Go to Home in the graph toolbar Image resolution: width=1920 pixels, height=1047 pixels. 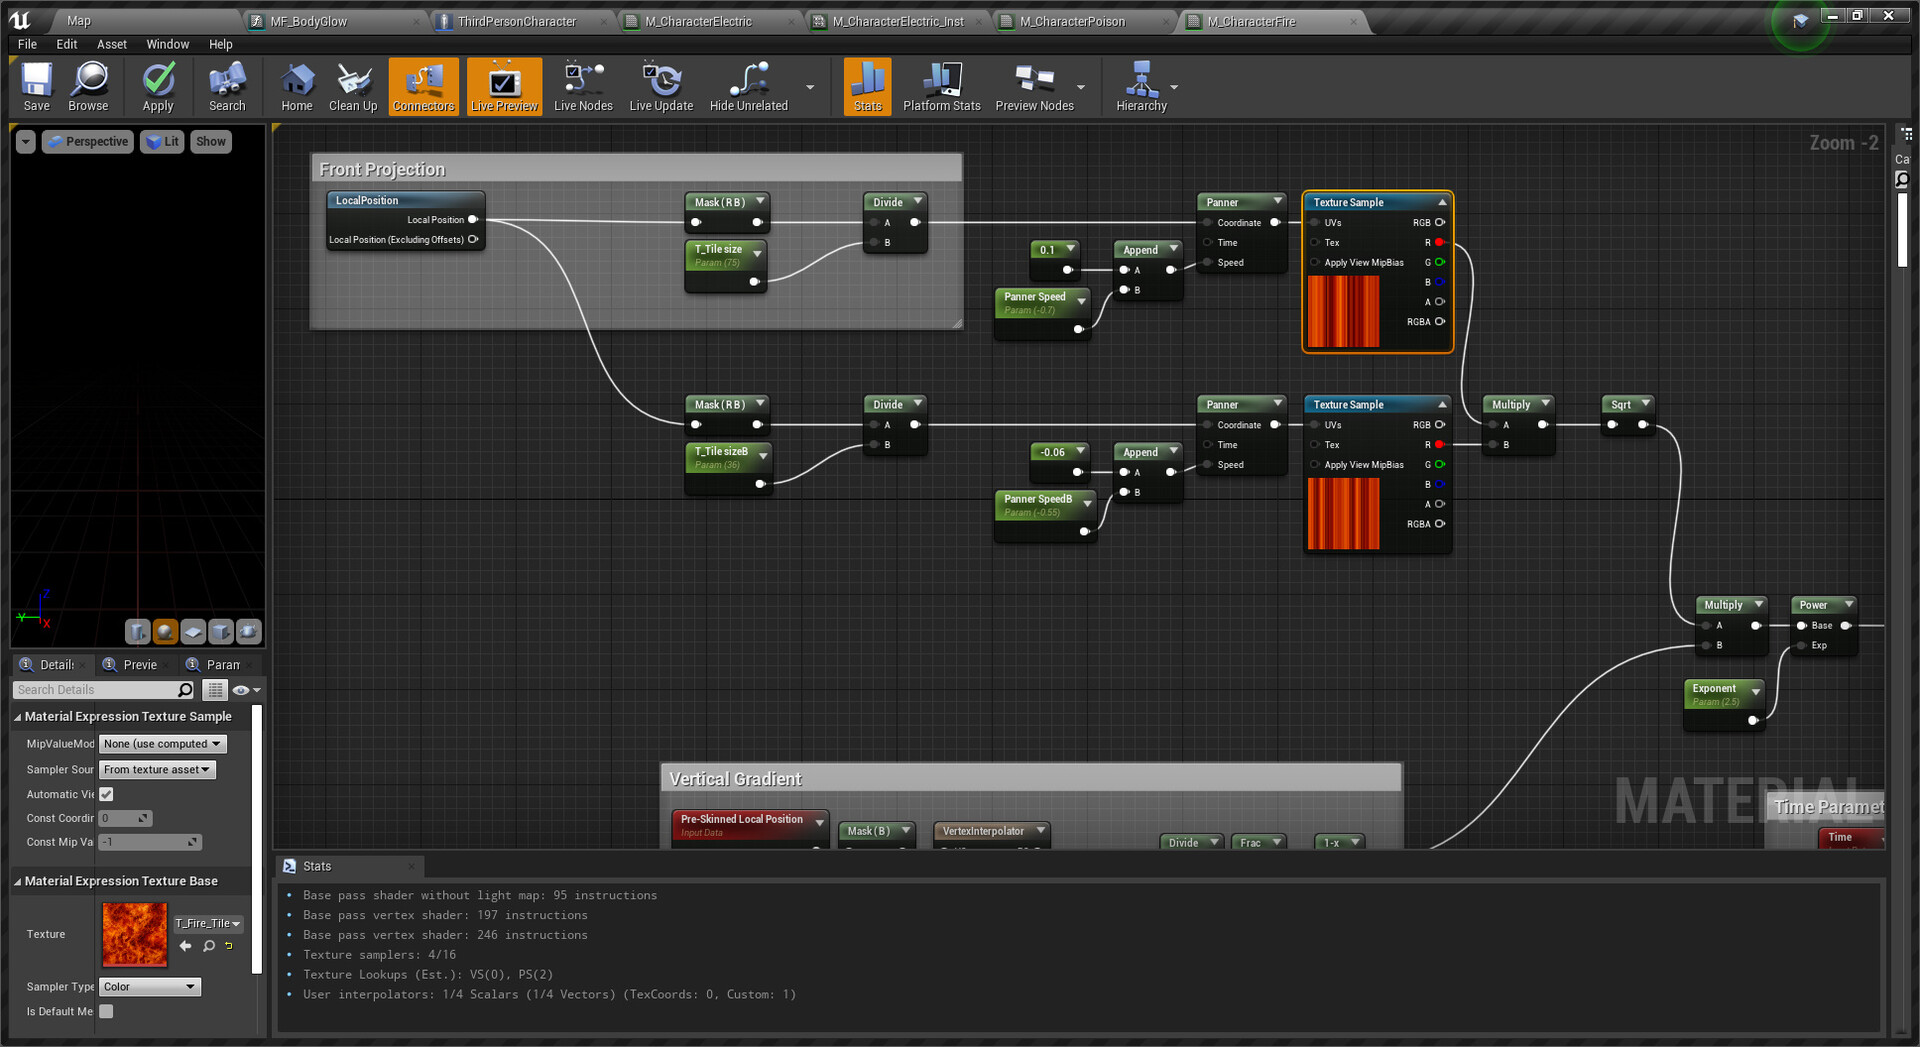[297, 86]
